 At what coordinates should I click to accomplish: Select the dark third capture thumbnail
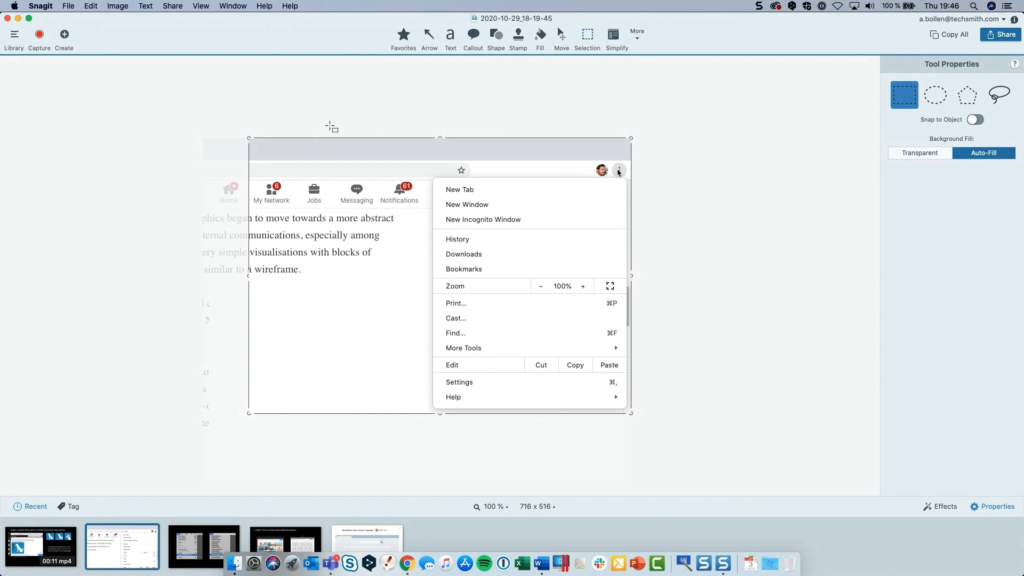click(204, 546)
